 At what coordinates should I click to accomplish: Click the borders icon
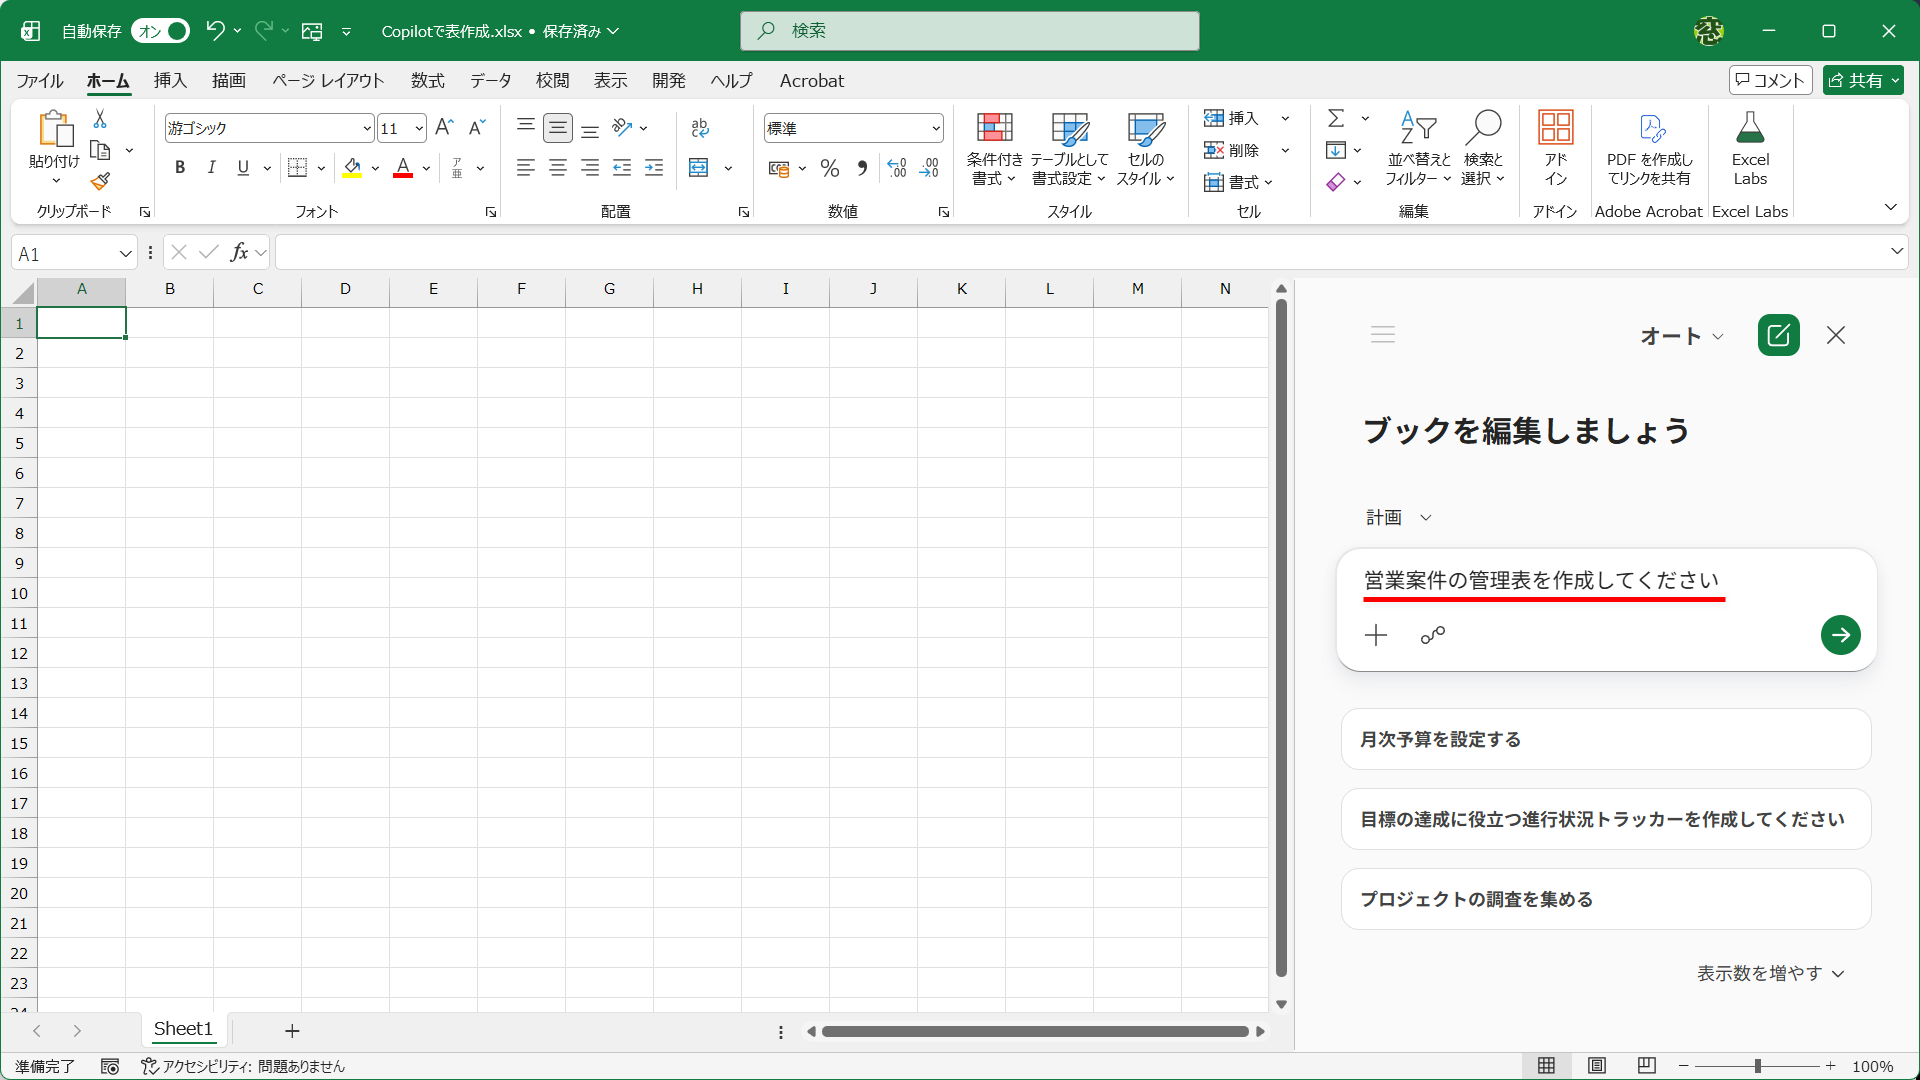pyautogui.click(x=297, y=167)
